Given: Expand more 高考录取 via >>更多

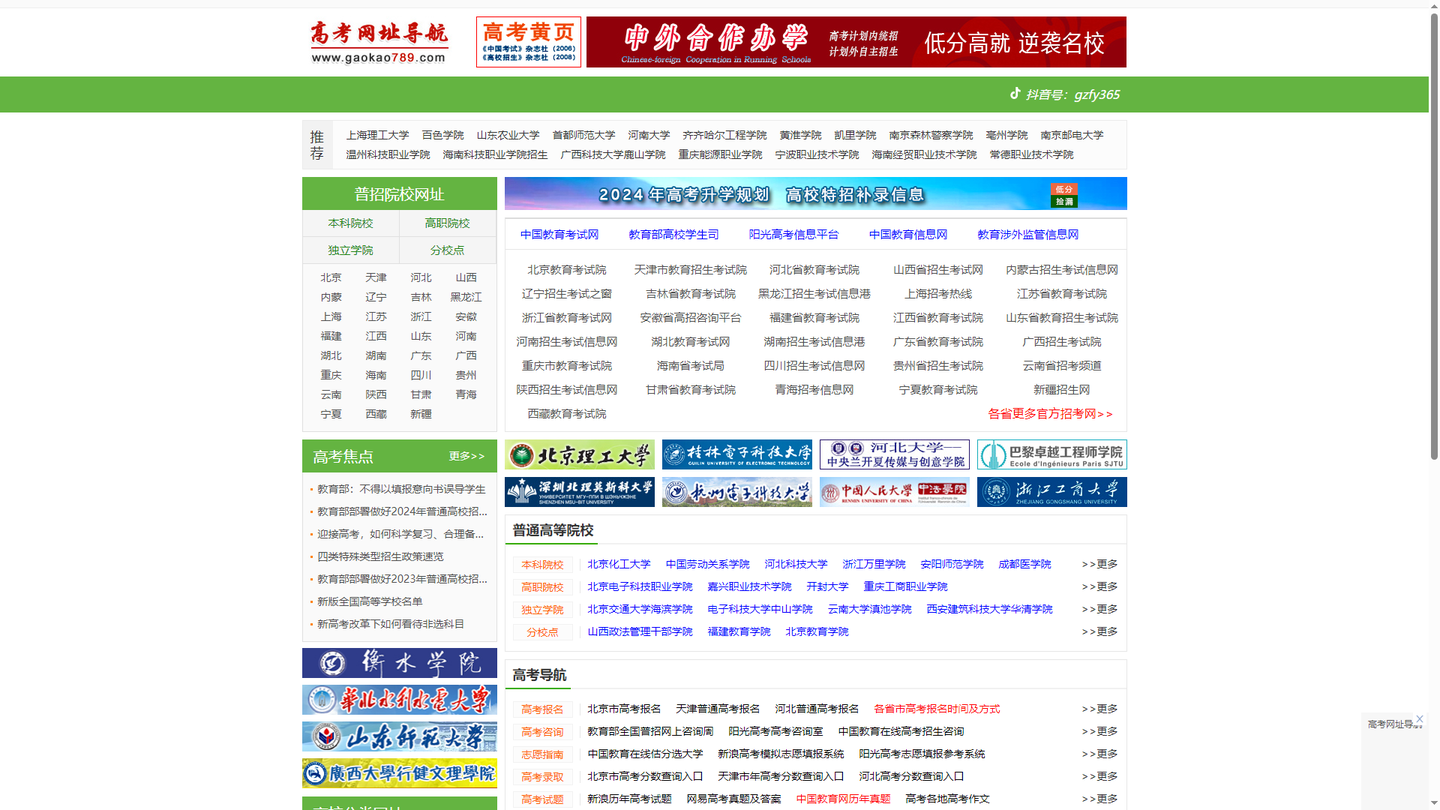Looking at the screenshot, I should point(1099,776).
